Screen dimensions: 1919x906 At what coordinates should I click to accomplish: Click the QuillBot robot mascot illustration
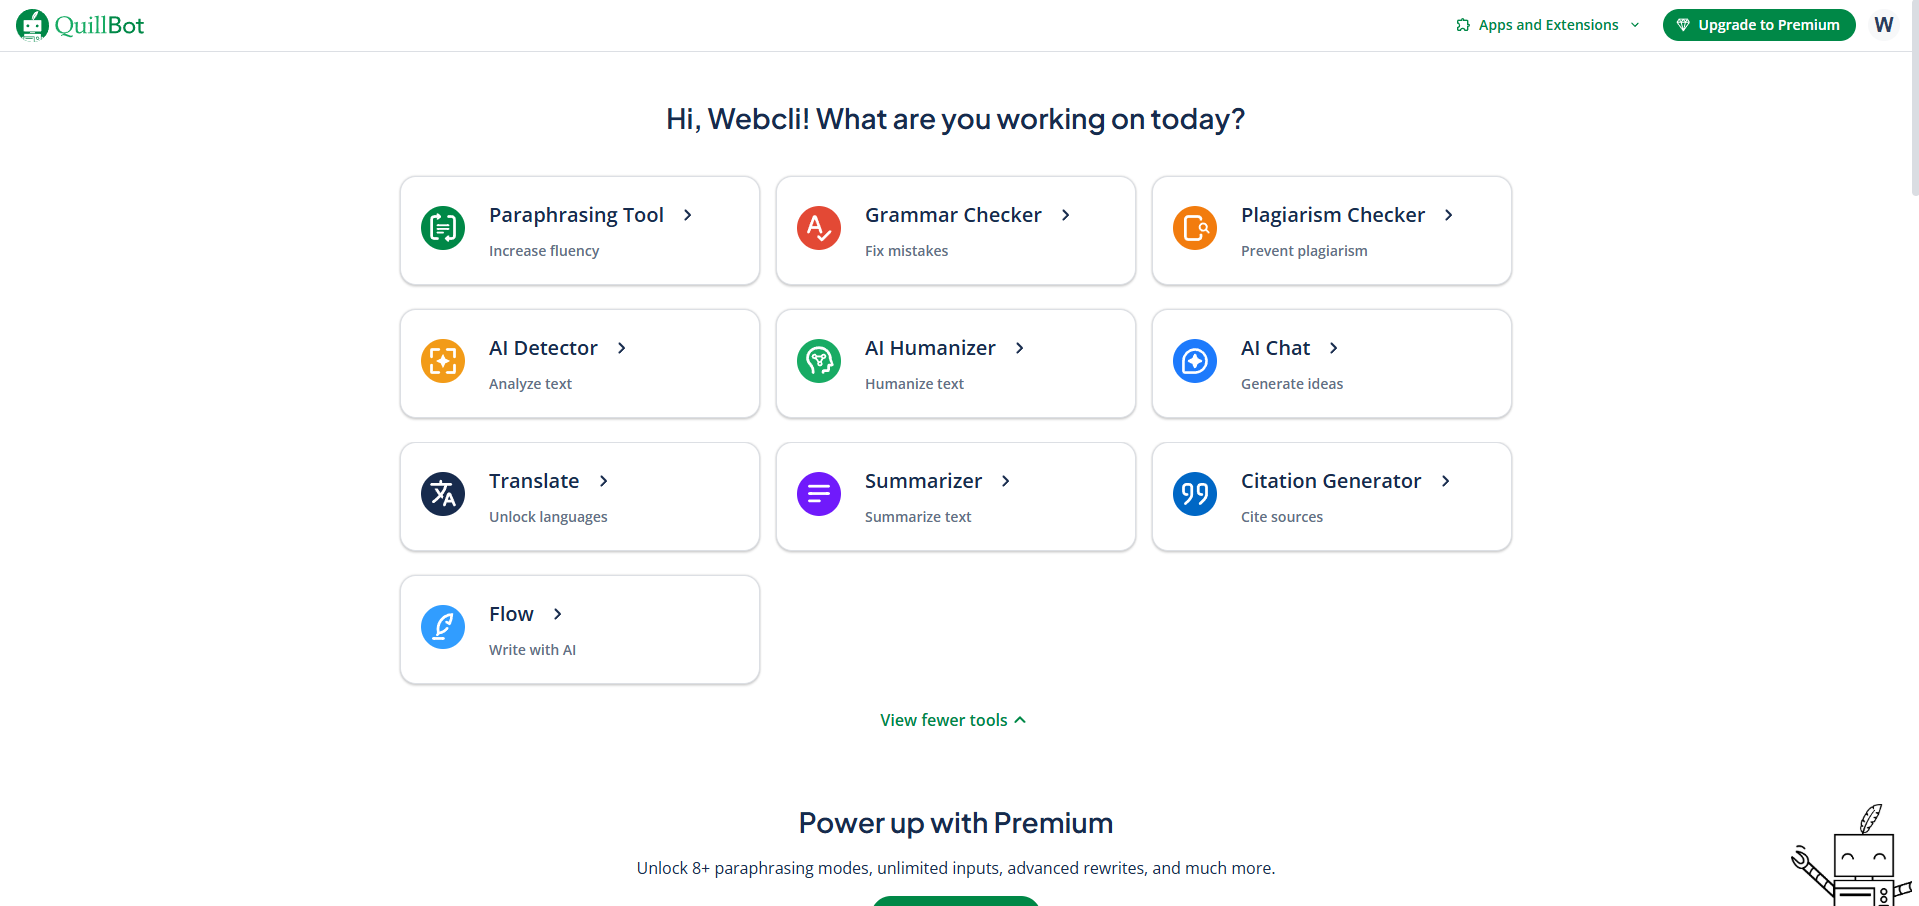click(1851, 856)
